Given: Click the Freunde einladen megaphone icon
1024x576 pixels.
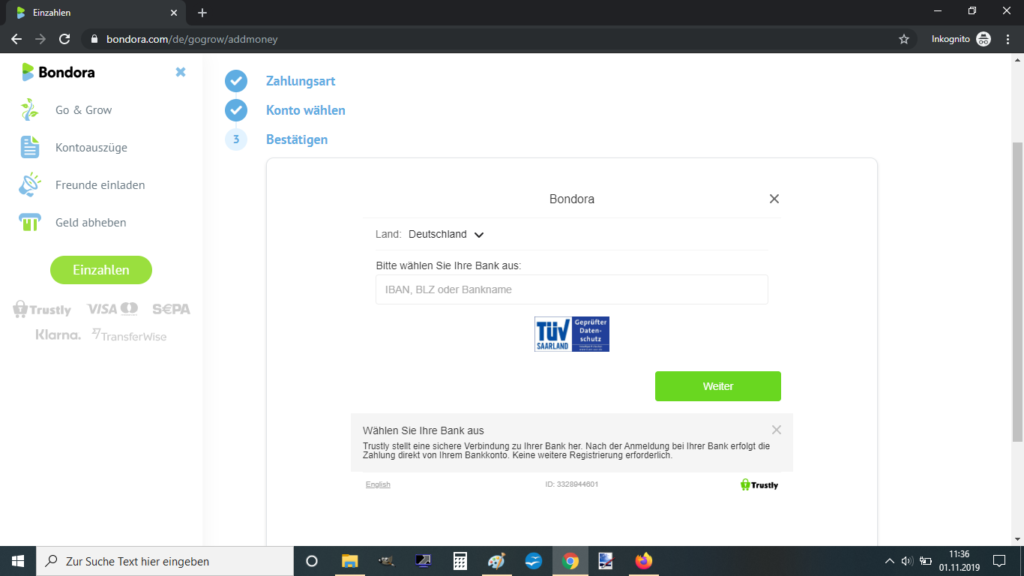Looking at the screenshot, I should (x=29, y=185).
